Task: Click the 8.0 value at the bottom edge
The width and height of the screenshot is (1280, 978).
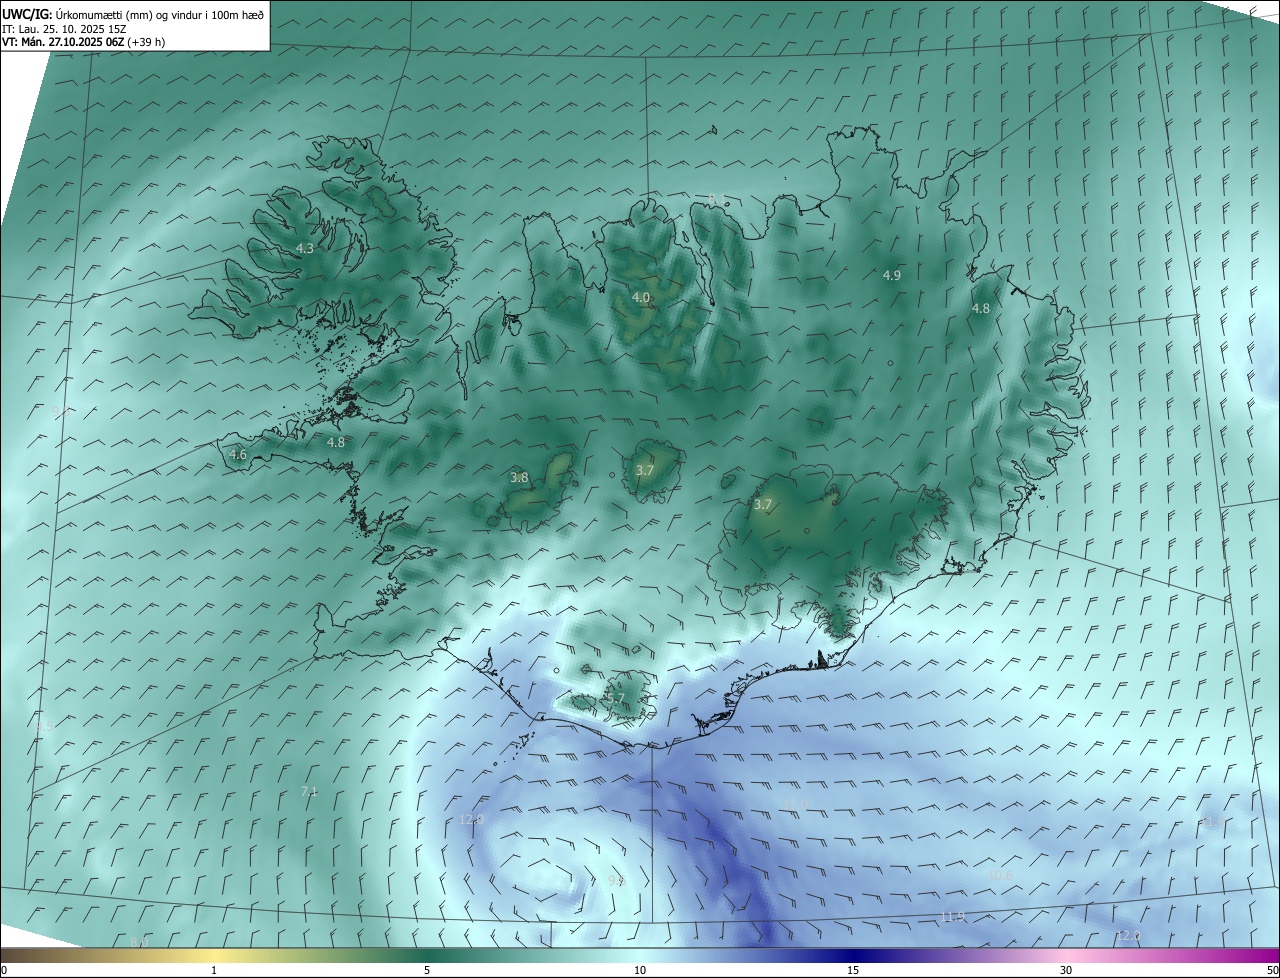Action: (x=139, y=942)
